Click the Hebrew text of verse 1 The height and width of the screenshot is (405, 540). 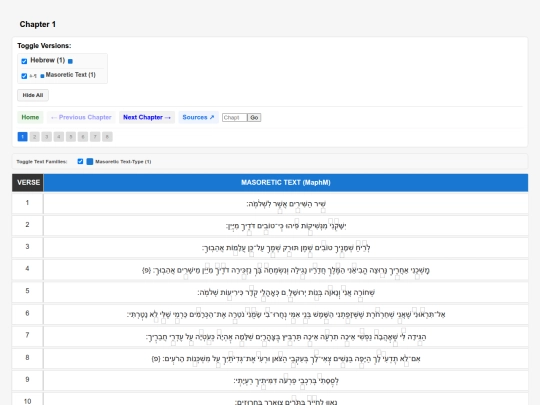coord(286,204)
